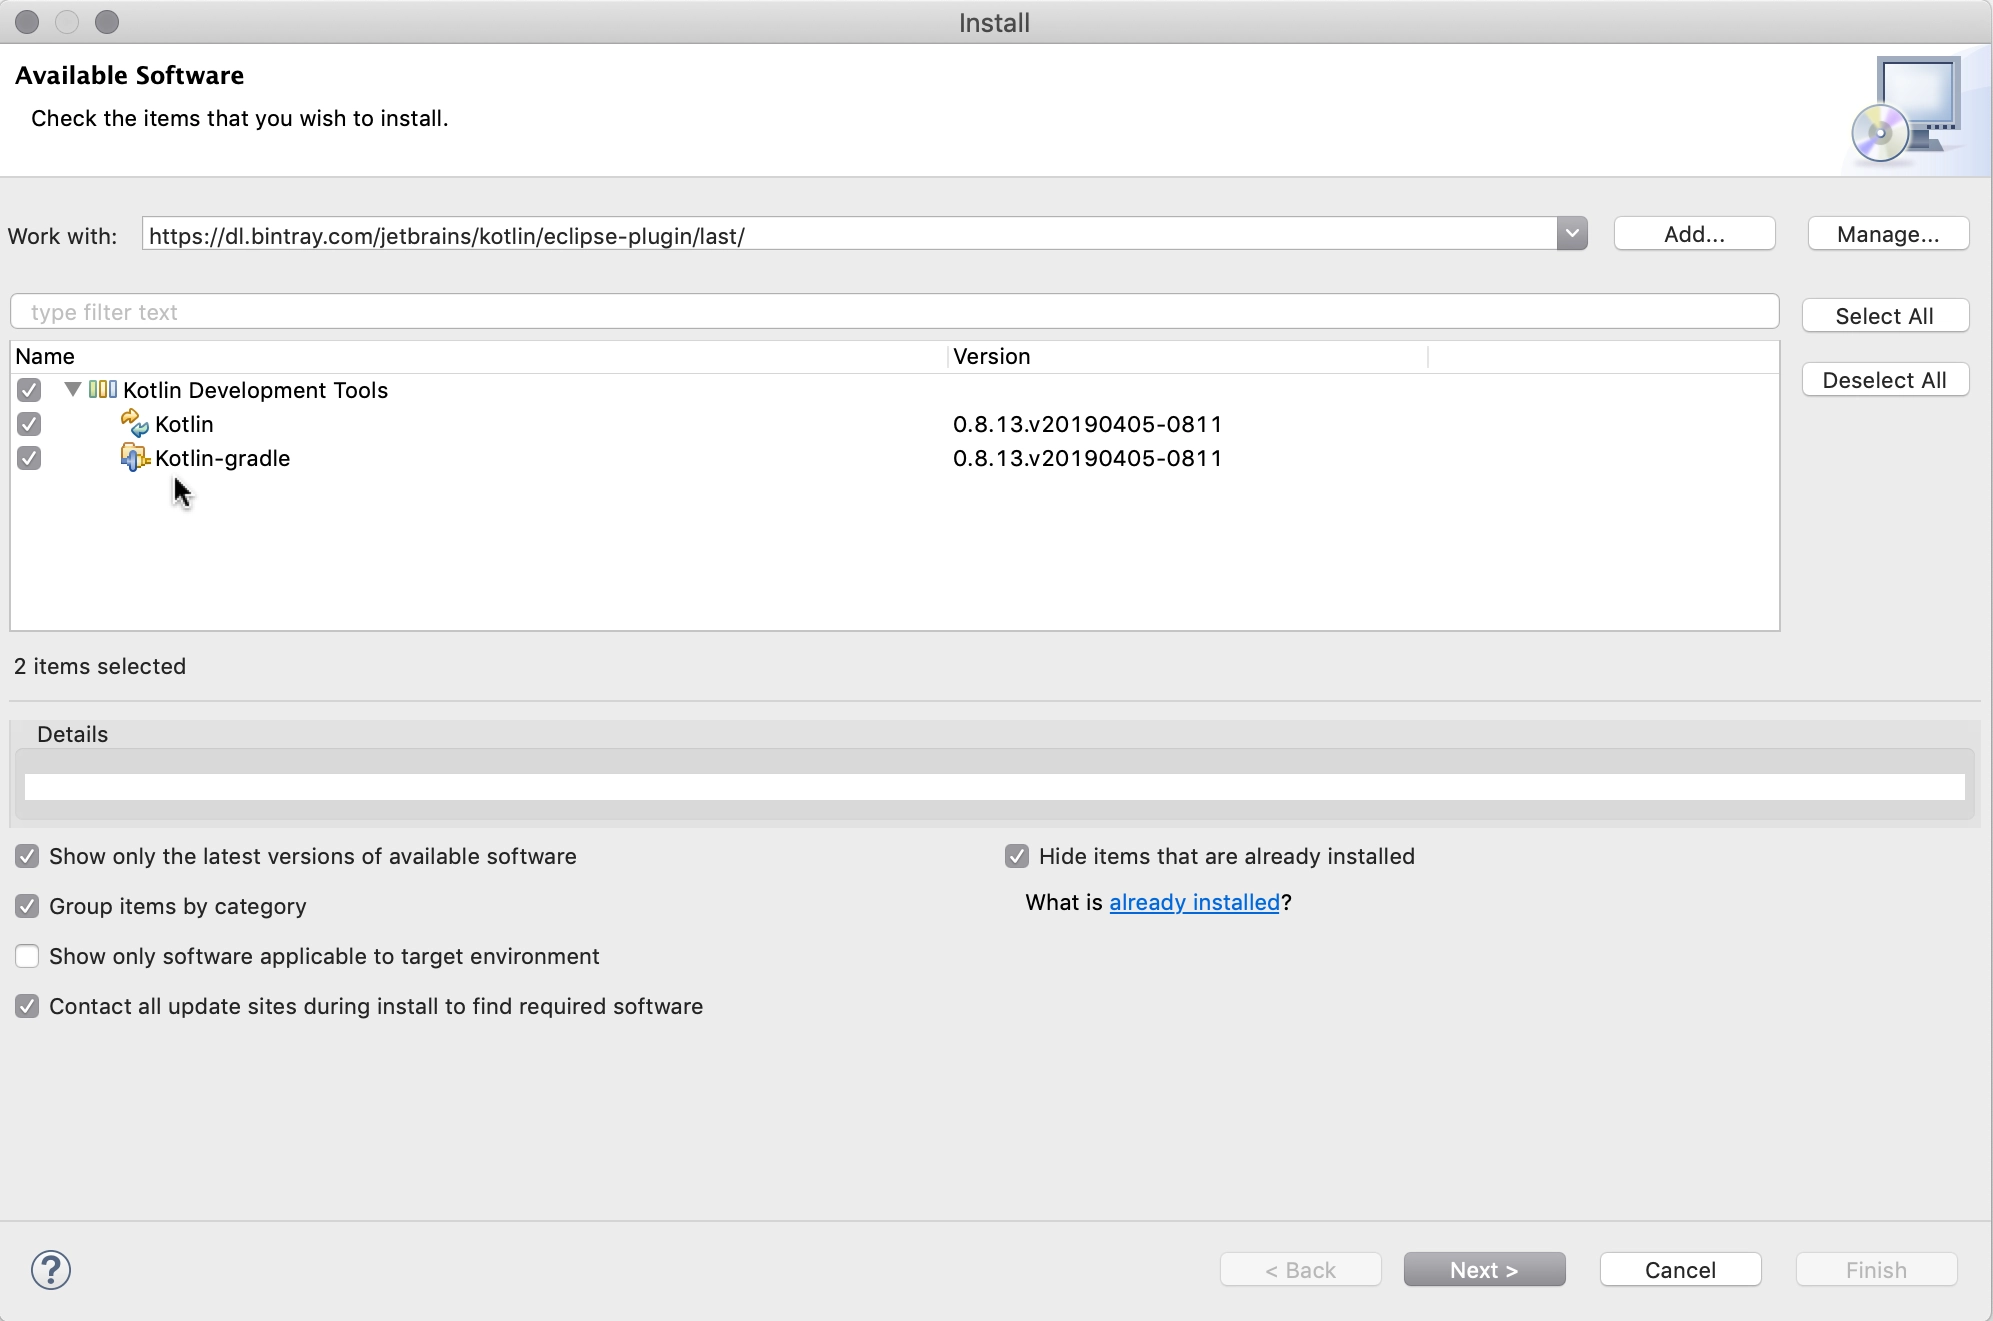Click the Kotlin Development Tools category icon
1993x1321 pixels.
[x=103, y=389]
